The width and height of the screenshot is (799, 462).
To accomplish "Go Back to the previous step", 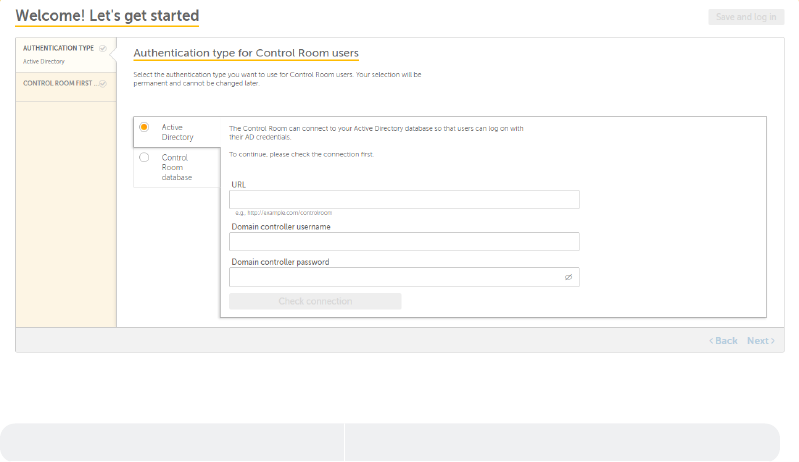I will [x=724, y=341].
